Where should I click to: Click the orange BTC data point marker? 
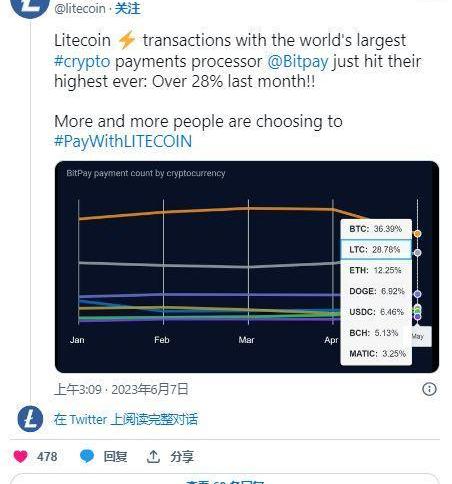tap(417, 234)
